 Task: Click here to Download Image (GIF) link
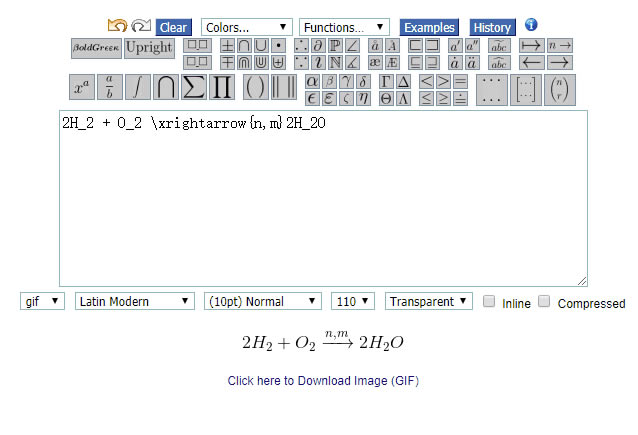point(323,380)
